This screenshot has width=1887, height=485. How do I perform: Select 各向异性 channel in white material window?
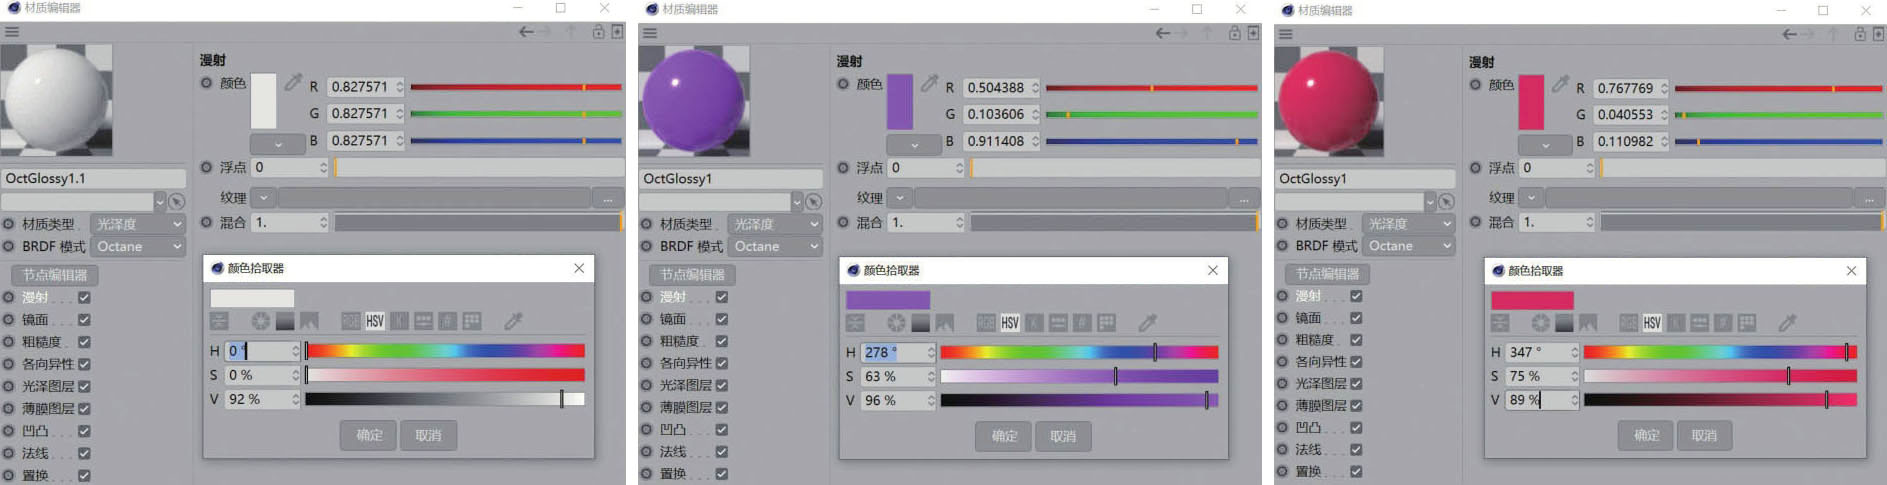click(48, 364)
